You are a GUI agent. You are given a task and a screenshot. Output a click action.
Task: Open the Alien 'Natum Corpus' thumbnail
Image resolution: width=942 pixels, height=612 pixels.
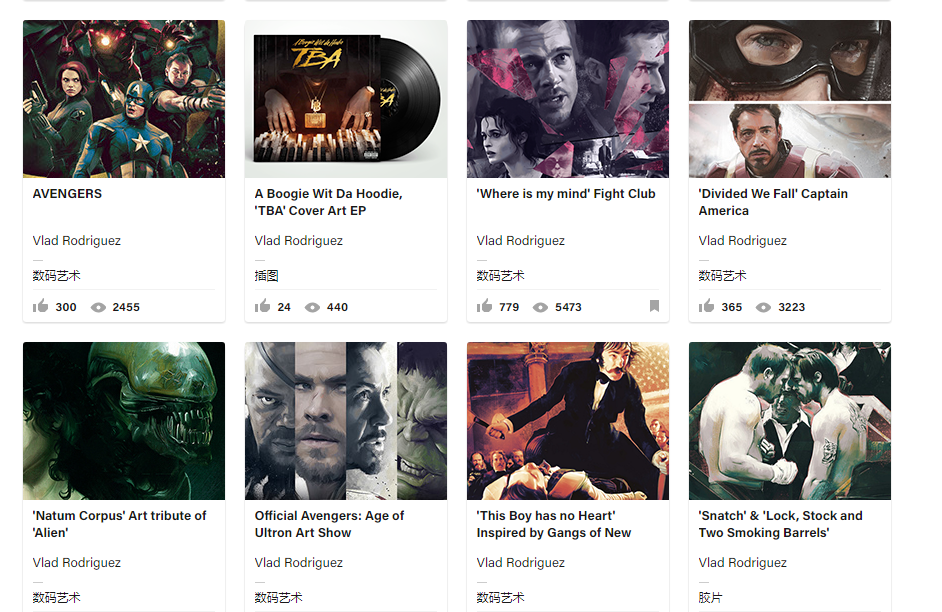(124, 421)
